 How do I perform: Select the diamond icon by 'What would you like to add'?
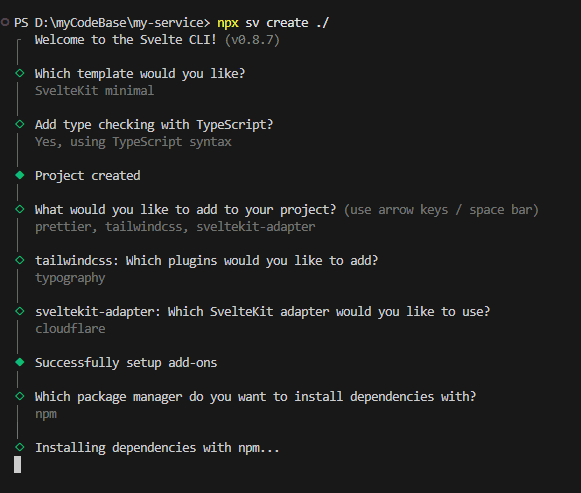click(x=20, y=209)
